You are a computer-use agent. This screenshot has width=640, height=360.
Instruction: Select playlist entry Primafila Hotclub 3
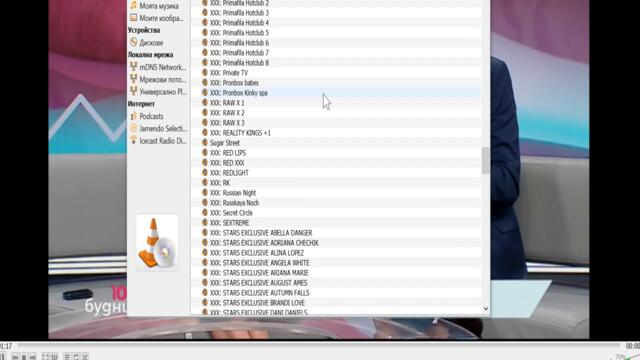[x=336, y=13]
